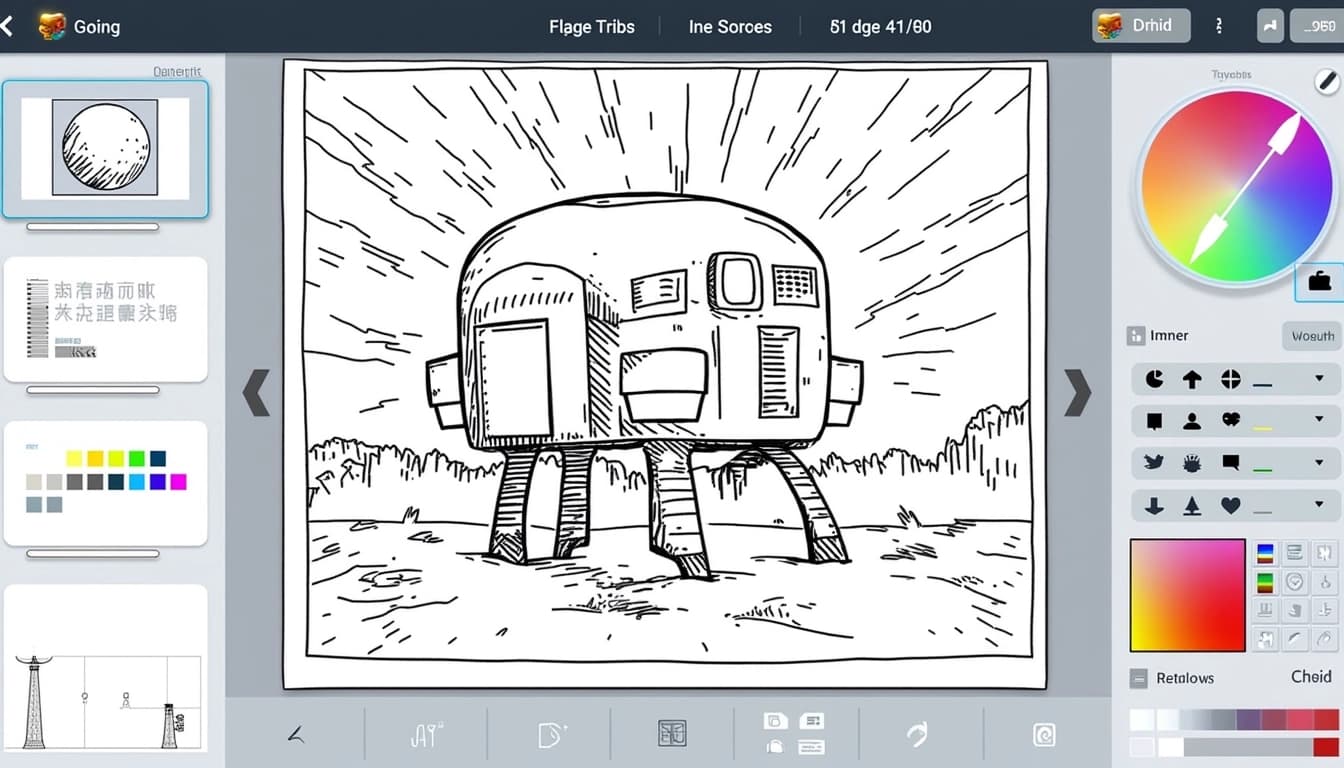Image resolution: width=1344 pixels, height=768 pixels.
Task: Expand the first shape row dropdown arrow
Action: coord(1319,379)
